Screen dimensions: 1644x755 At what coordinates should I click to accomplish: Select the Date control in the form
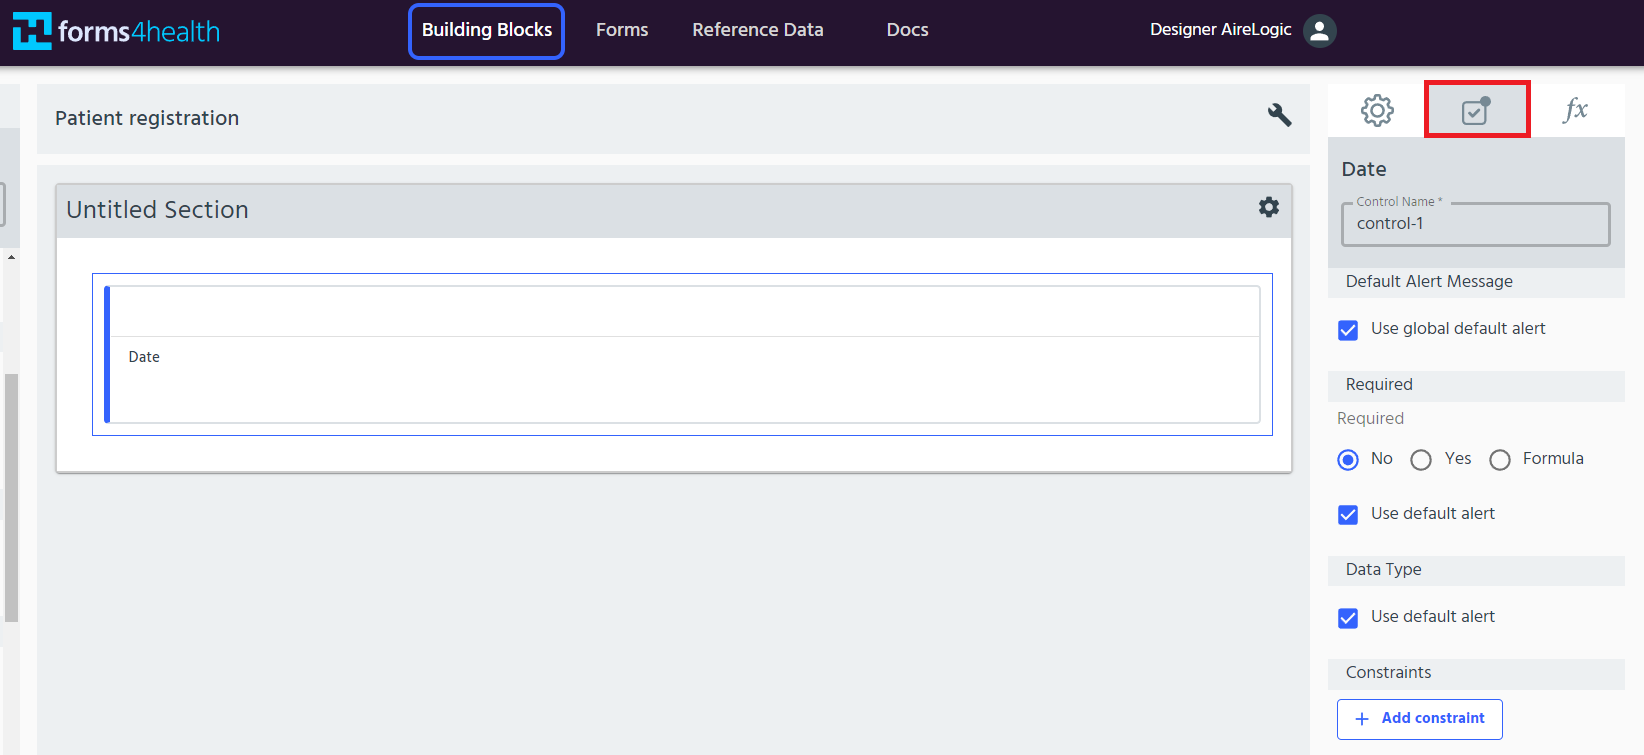[x=682, y=354]
